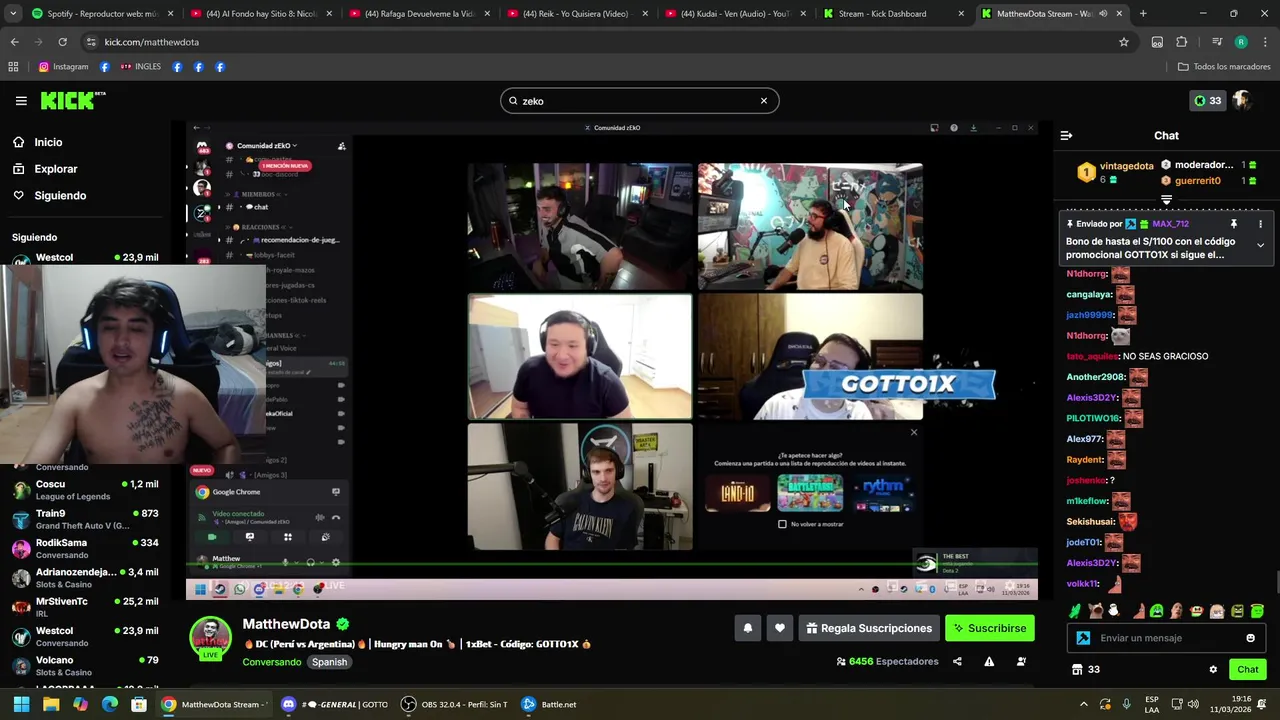Open Instagram bookmark
This screenshot has width=1280, height=720.
(64, 67)
